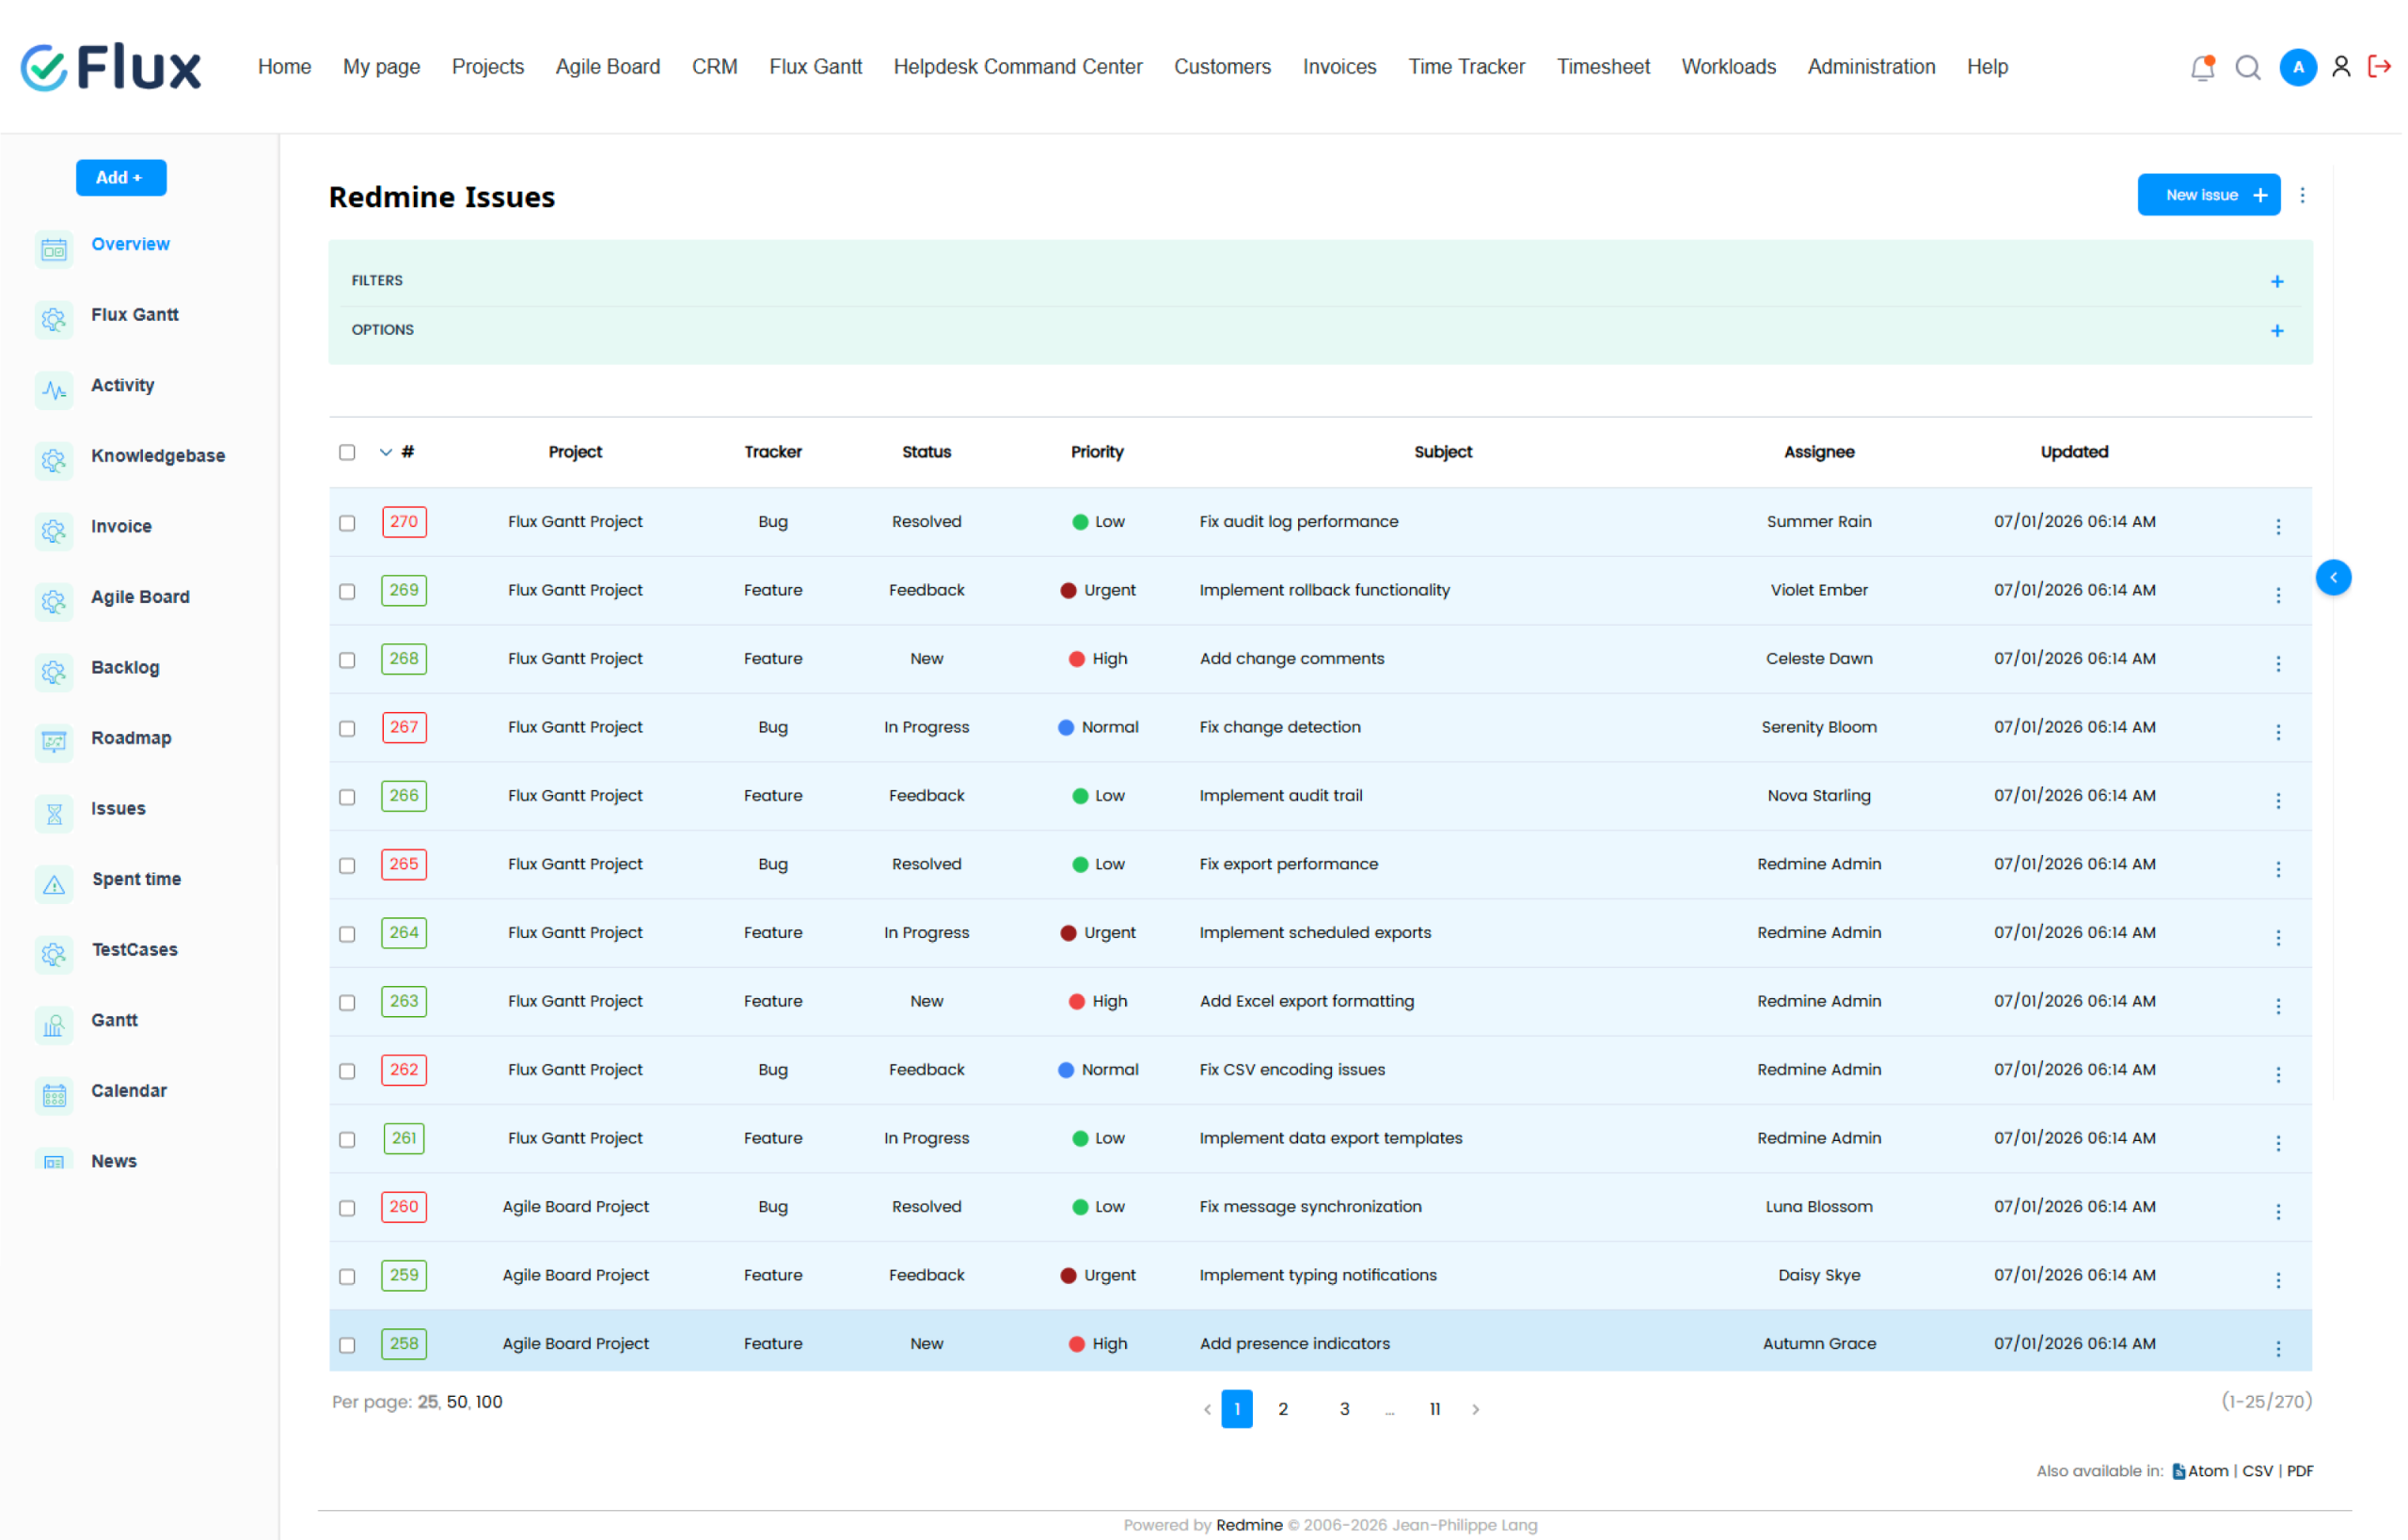The width and height of the screenshot is (2408, 1540).
Task: Open the Time Tracker menu
Action: (1466, 67)
